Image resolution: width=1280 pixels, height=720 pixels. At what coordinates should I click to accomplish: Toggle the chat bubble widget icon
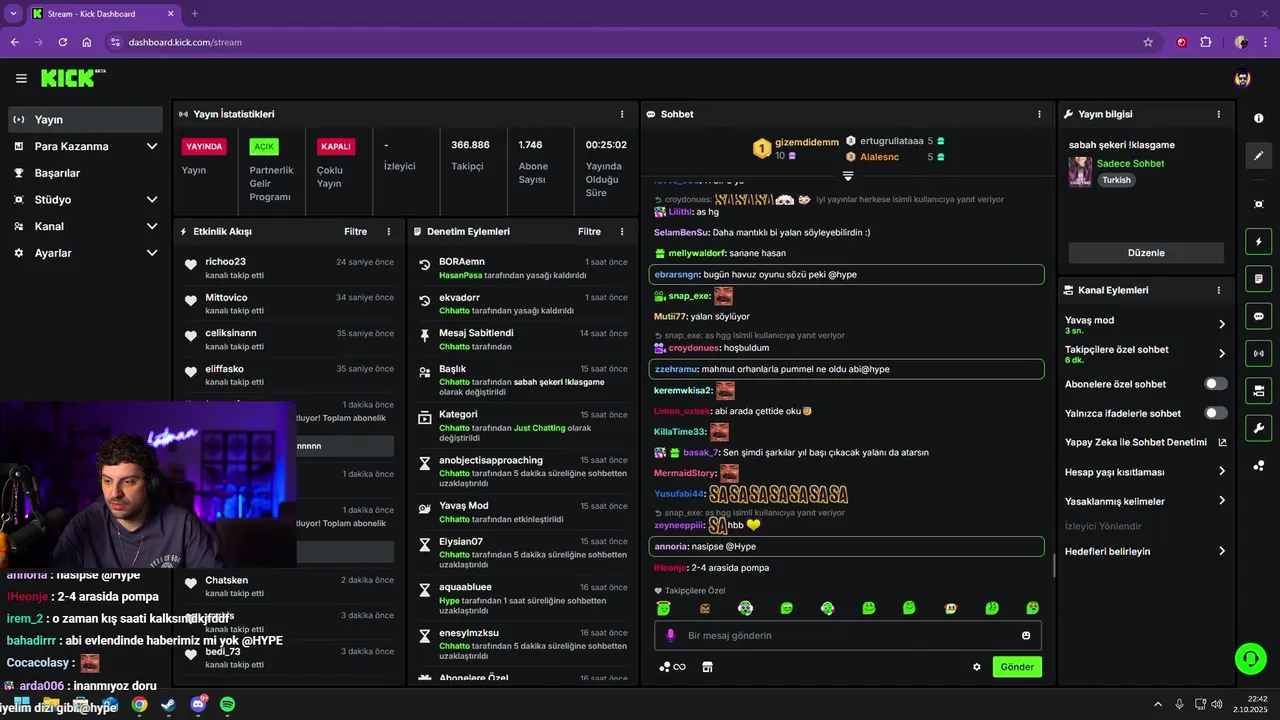click(x=1258, y=316)
